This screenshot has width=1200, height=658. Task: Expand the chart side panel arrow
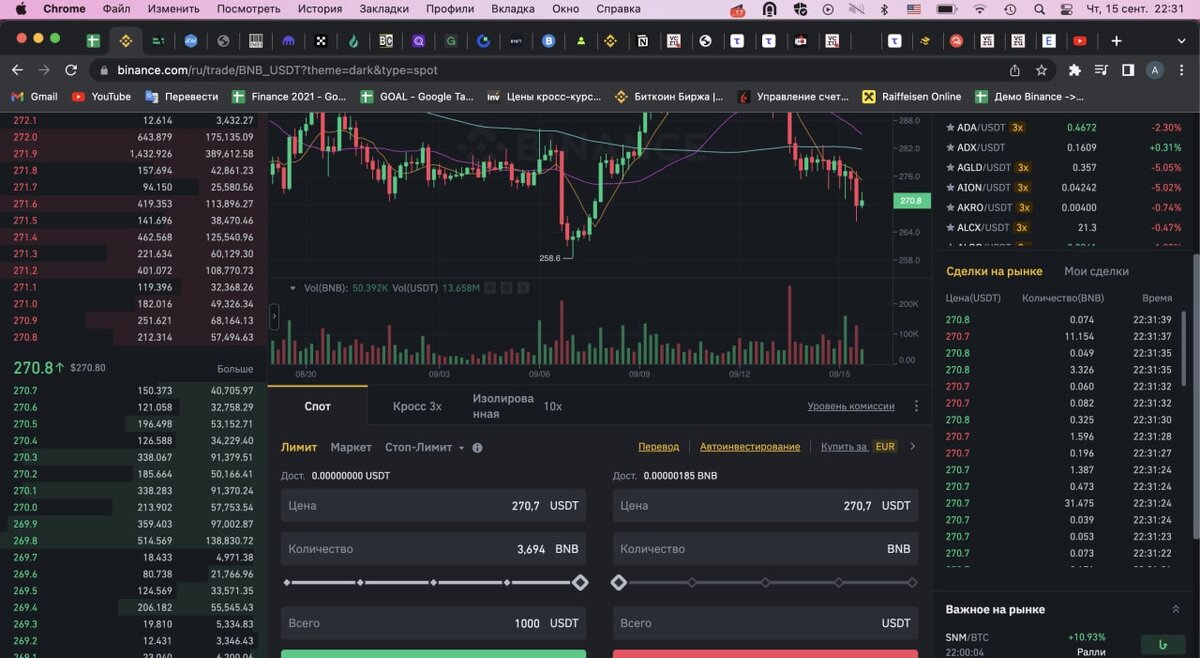(274, 316)
